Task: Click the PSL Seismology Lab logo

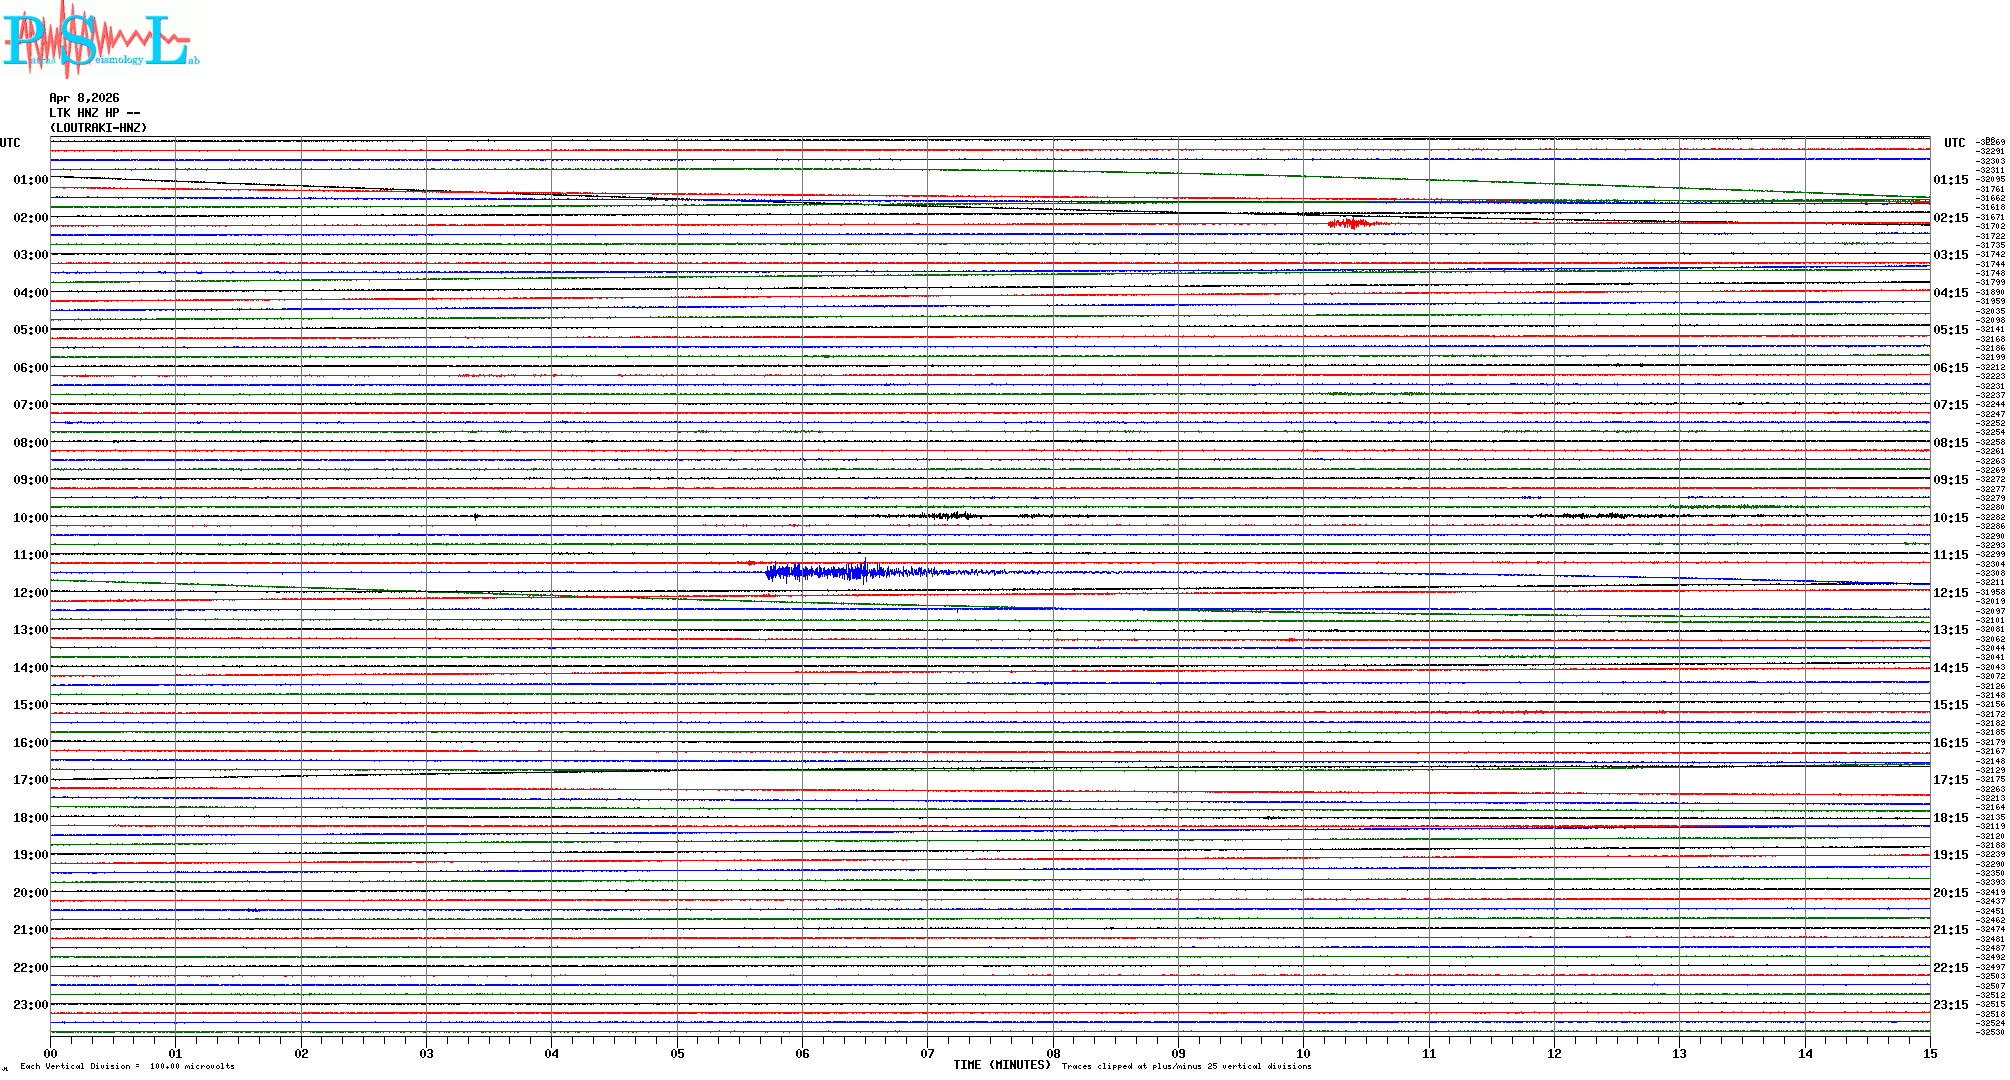Action: coord(100,40)
